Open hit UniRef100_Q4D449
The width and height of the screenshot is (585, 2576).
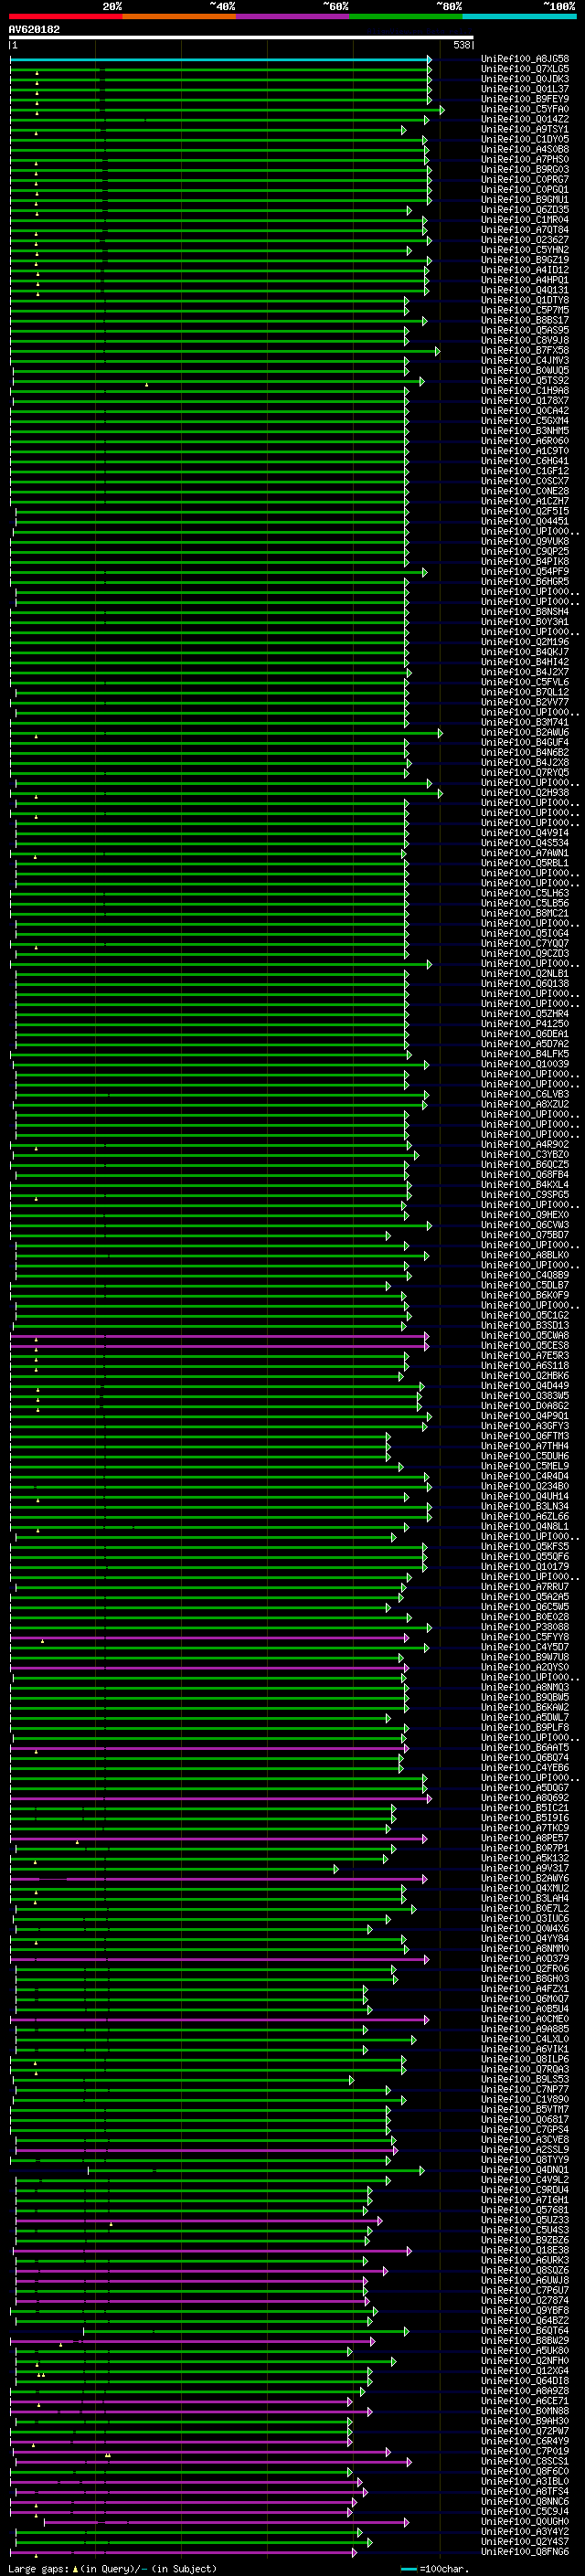point(525,1386)
